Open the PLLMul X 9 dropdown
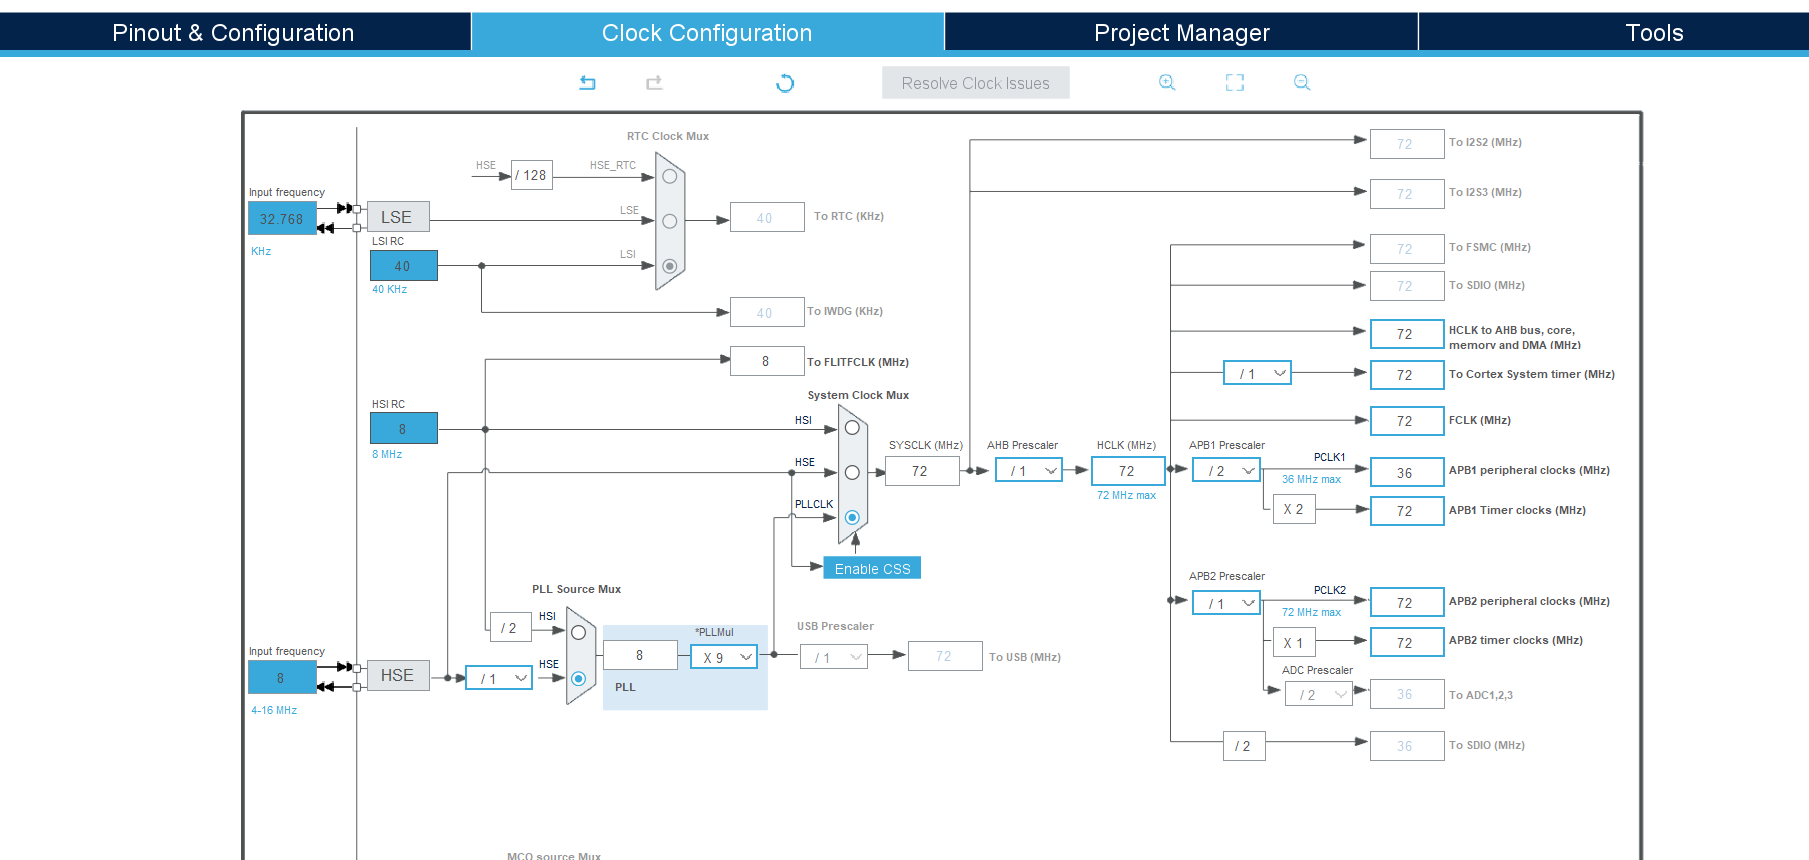Image resolution: width=1809 pixels, height=860 pixels. tap(724, 657)
